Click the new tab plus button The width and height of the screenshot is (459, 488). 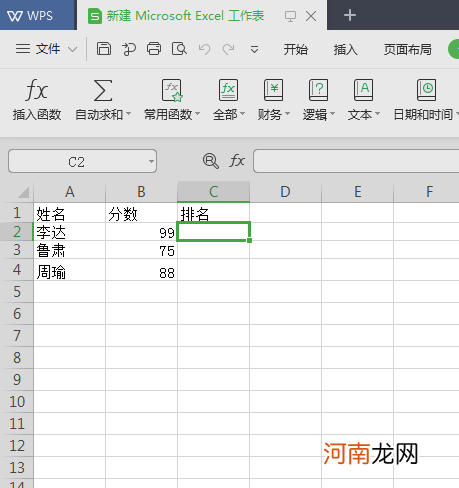coord(350,15)
